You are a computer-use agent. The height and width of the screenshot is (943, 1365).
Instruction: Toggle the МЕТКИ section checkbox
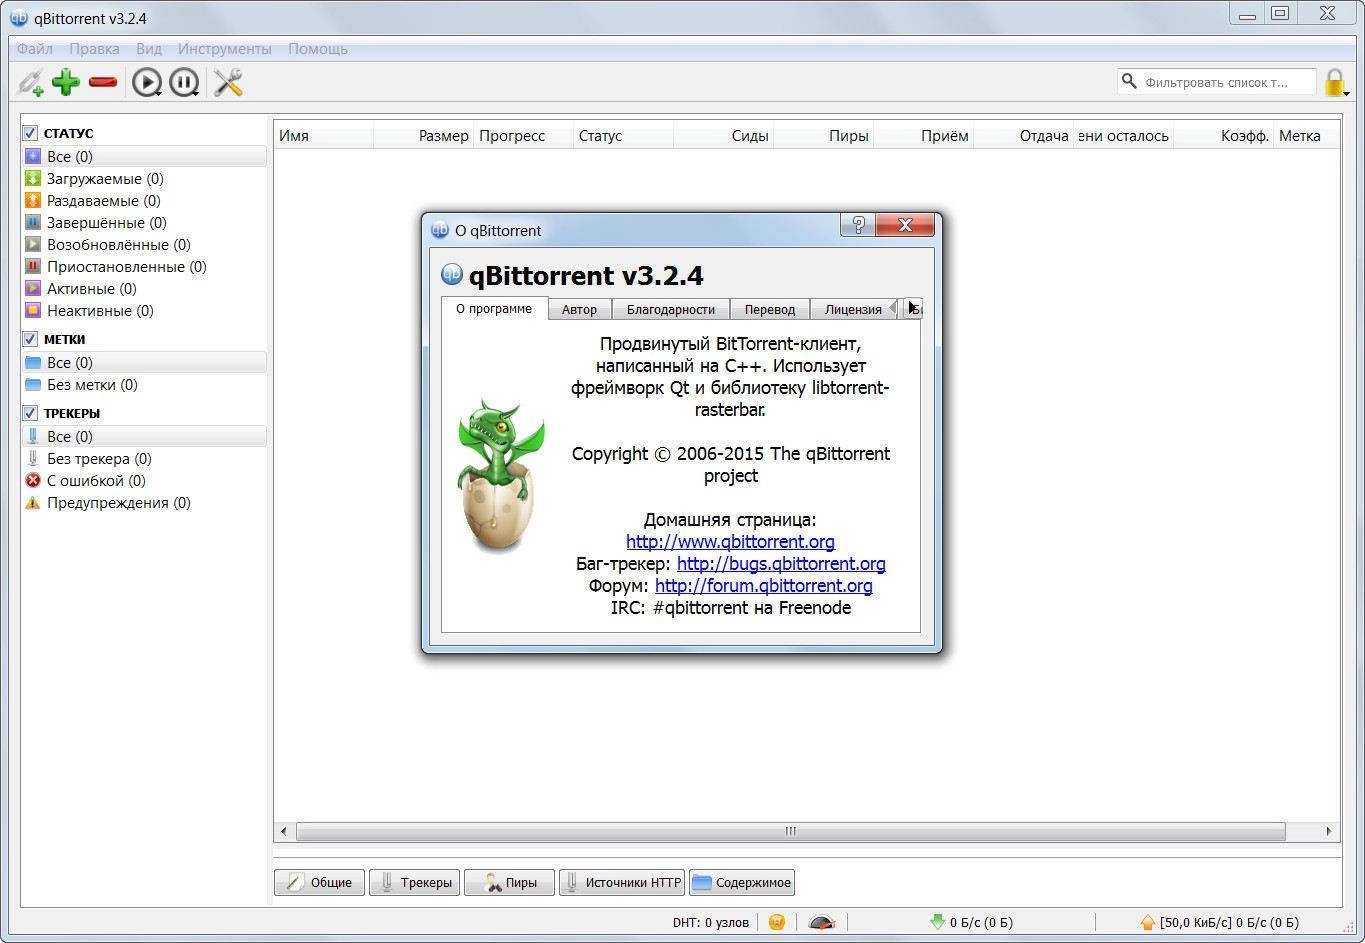tap(30, 339)
